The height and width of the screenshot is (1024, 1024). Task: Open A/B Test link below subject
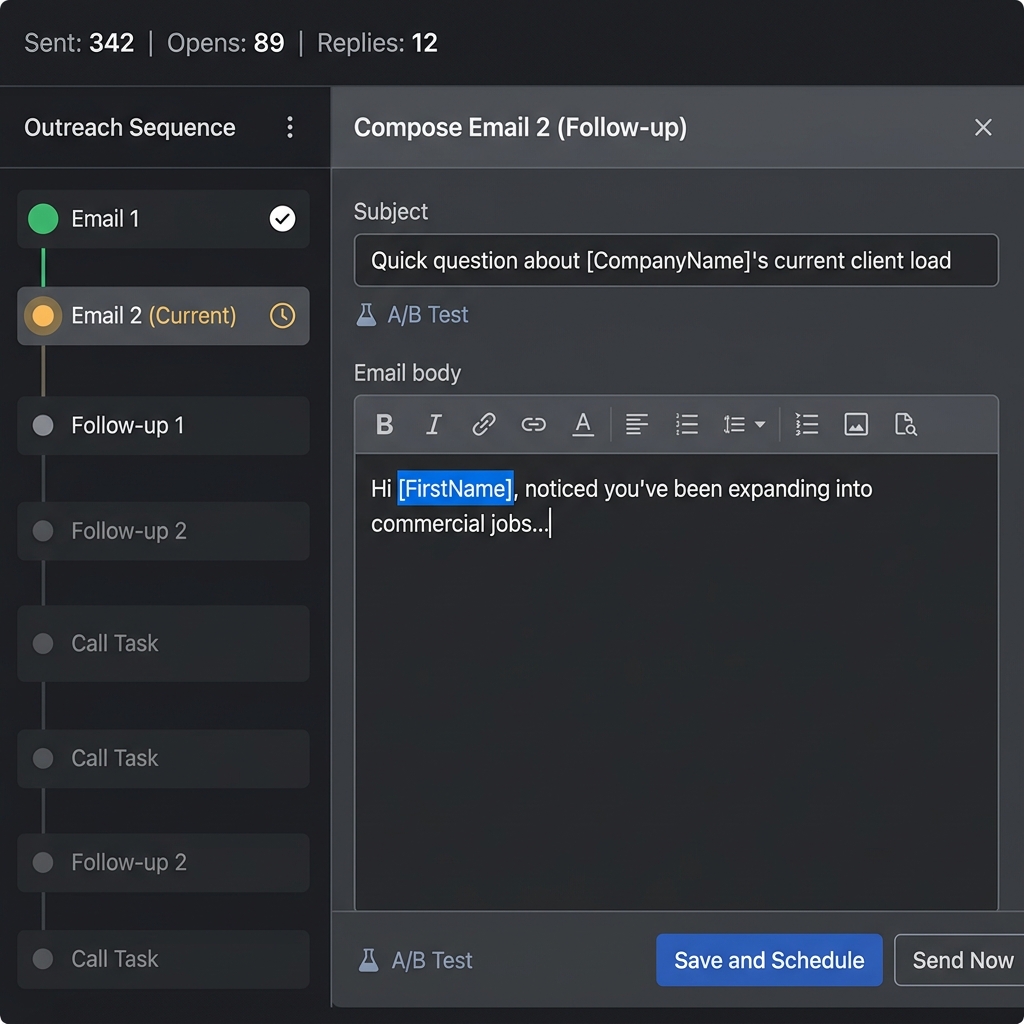[x=412, y=315]
